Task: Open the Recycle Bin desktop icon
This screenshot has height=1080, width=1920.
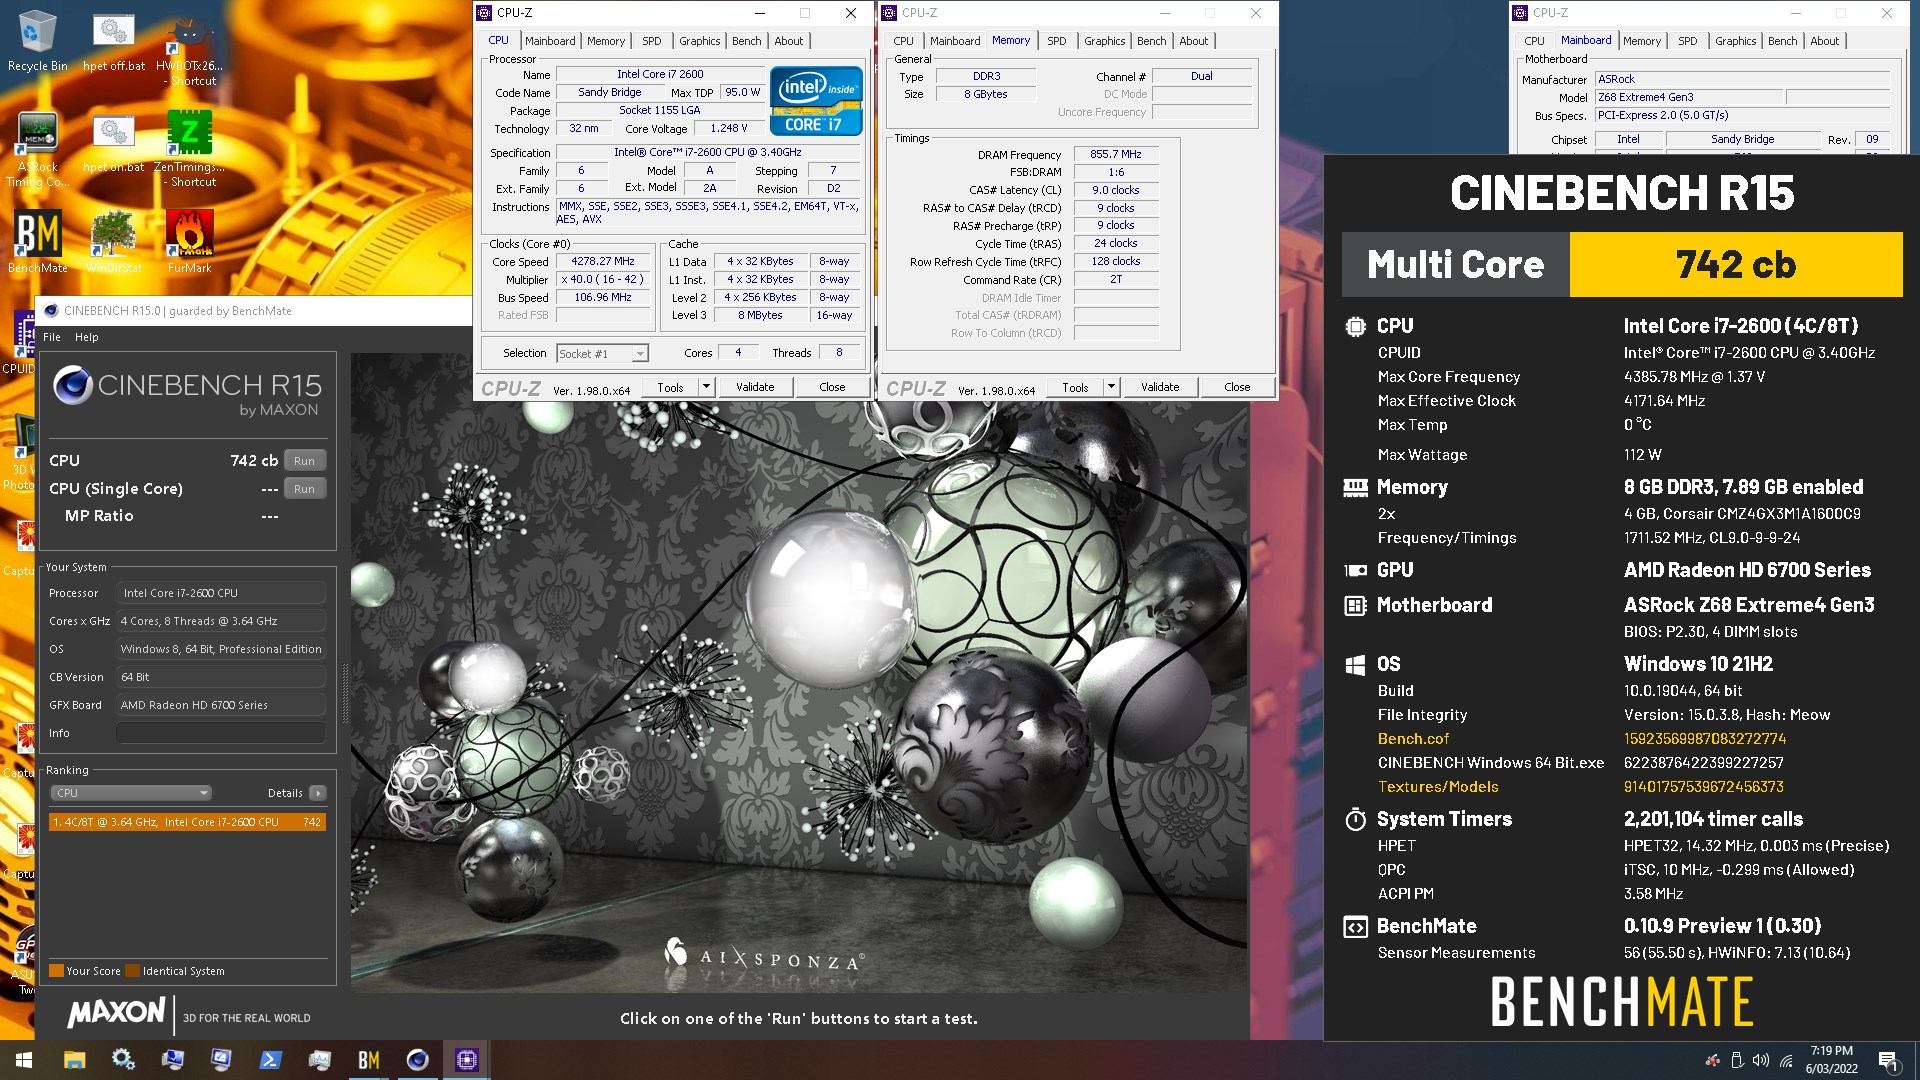Action: 37,42
